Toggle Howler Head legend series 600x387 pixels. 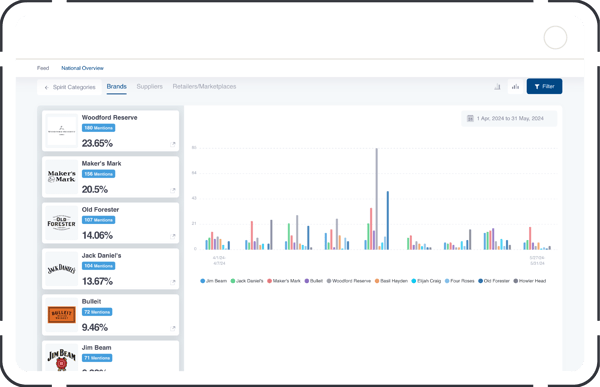[530, 281]
